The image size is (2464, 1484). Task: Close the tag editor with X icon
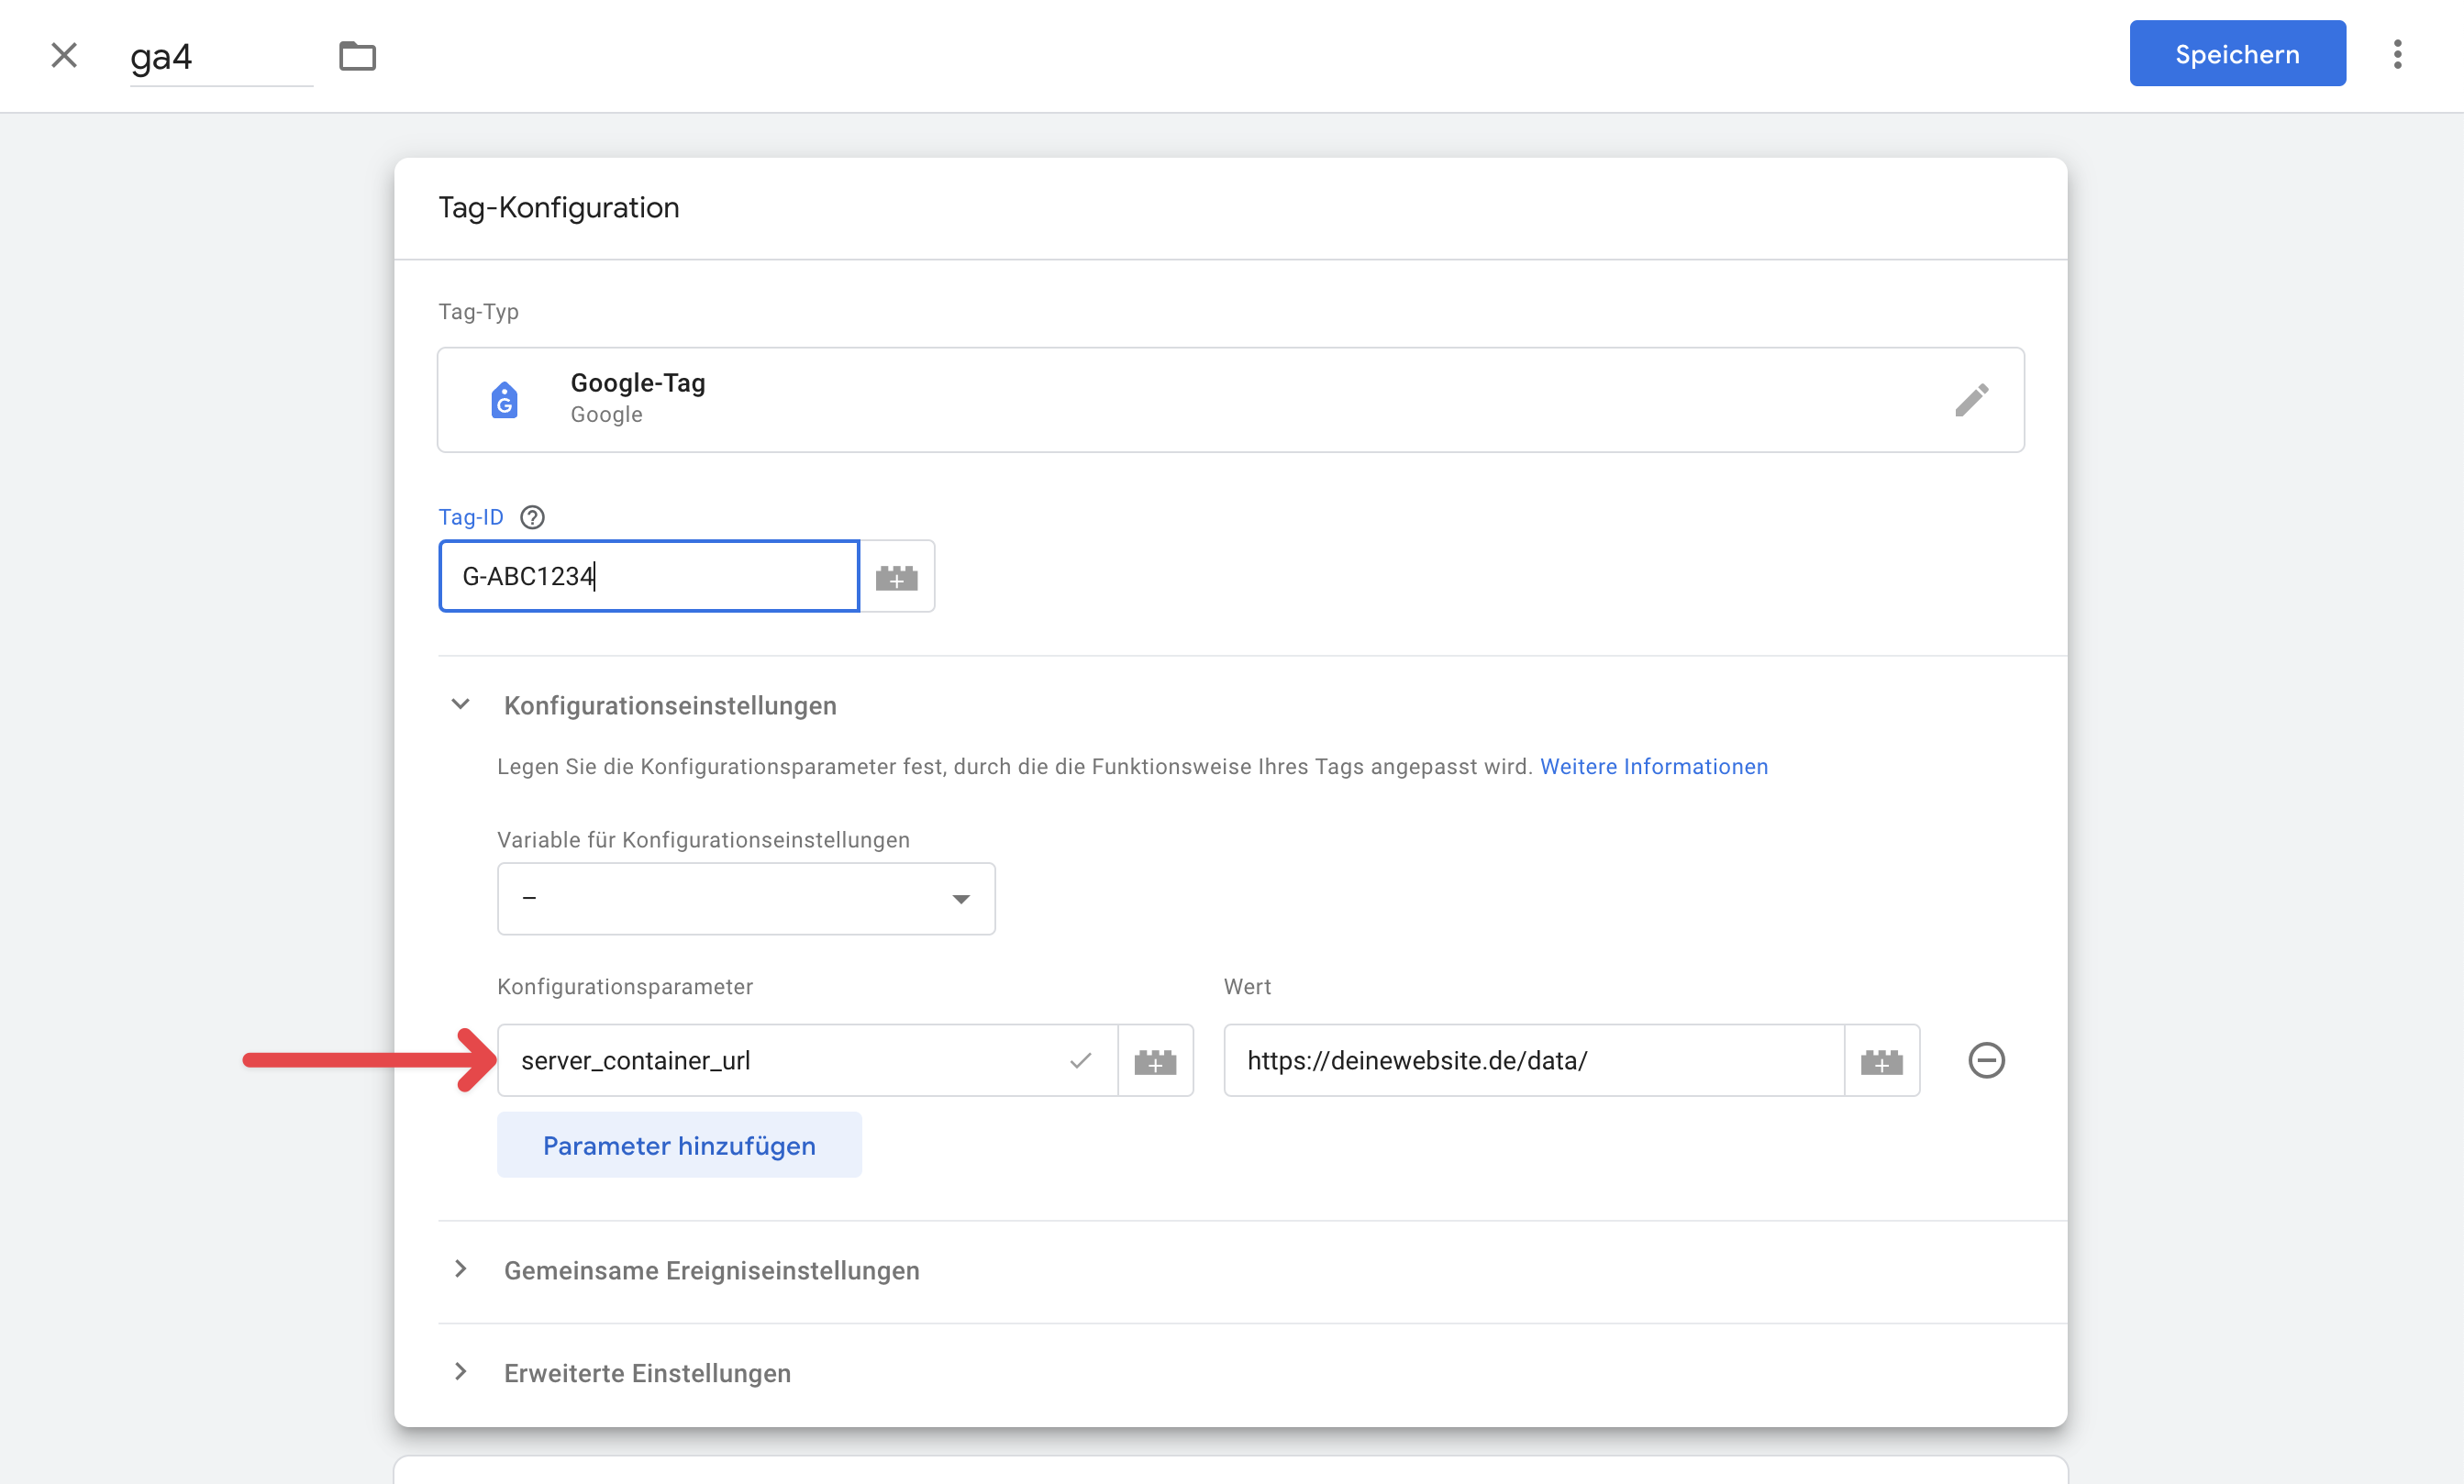(x=64, y=55)
